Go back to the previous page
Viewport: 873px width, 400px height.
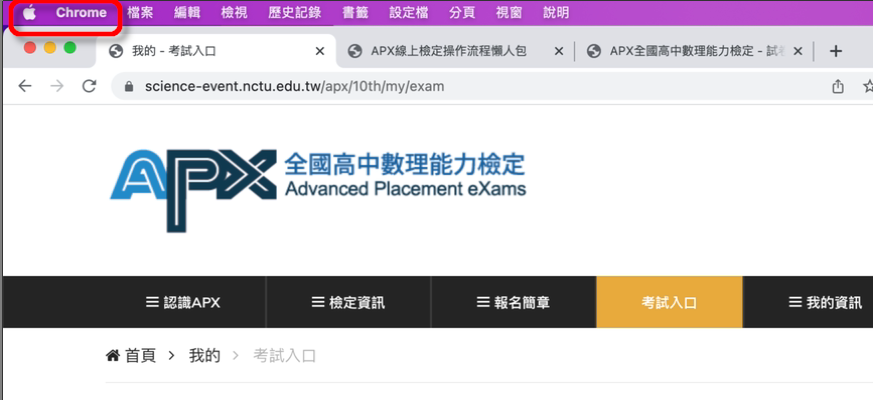tap(24, 86)
